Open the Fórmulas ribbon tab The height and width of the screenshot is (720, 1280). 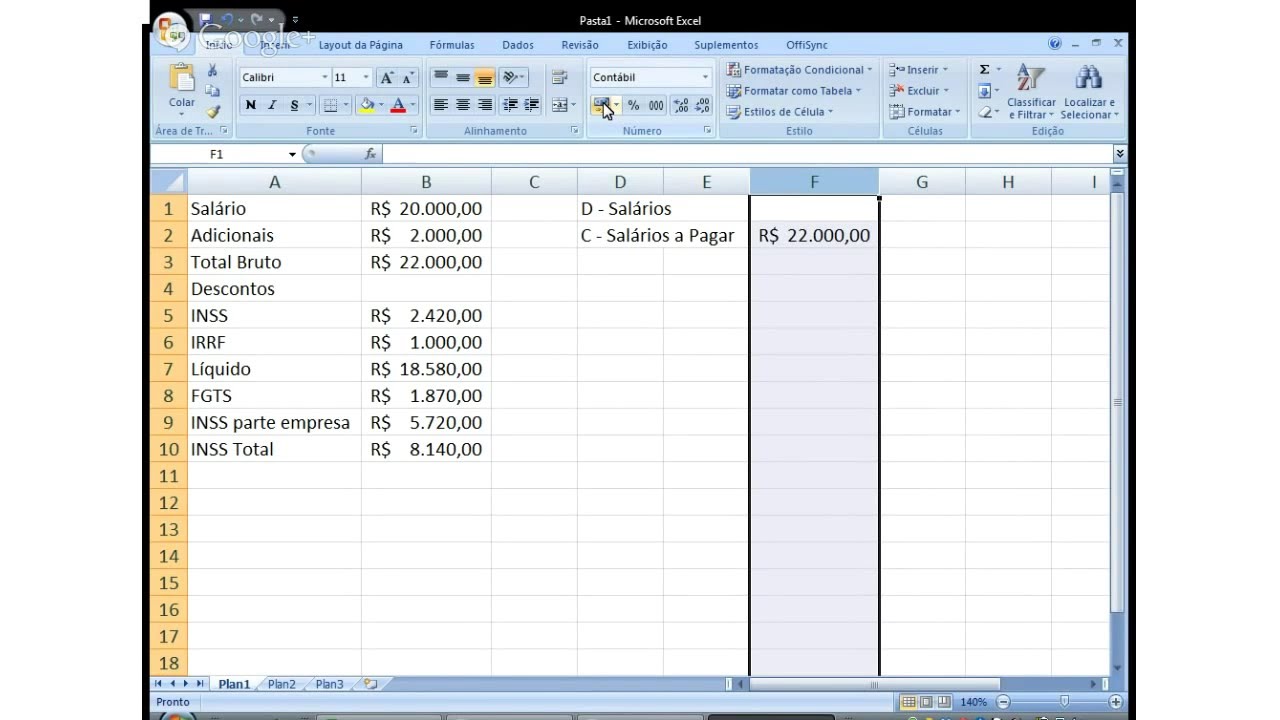[x=452, y=45]
